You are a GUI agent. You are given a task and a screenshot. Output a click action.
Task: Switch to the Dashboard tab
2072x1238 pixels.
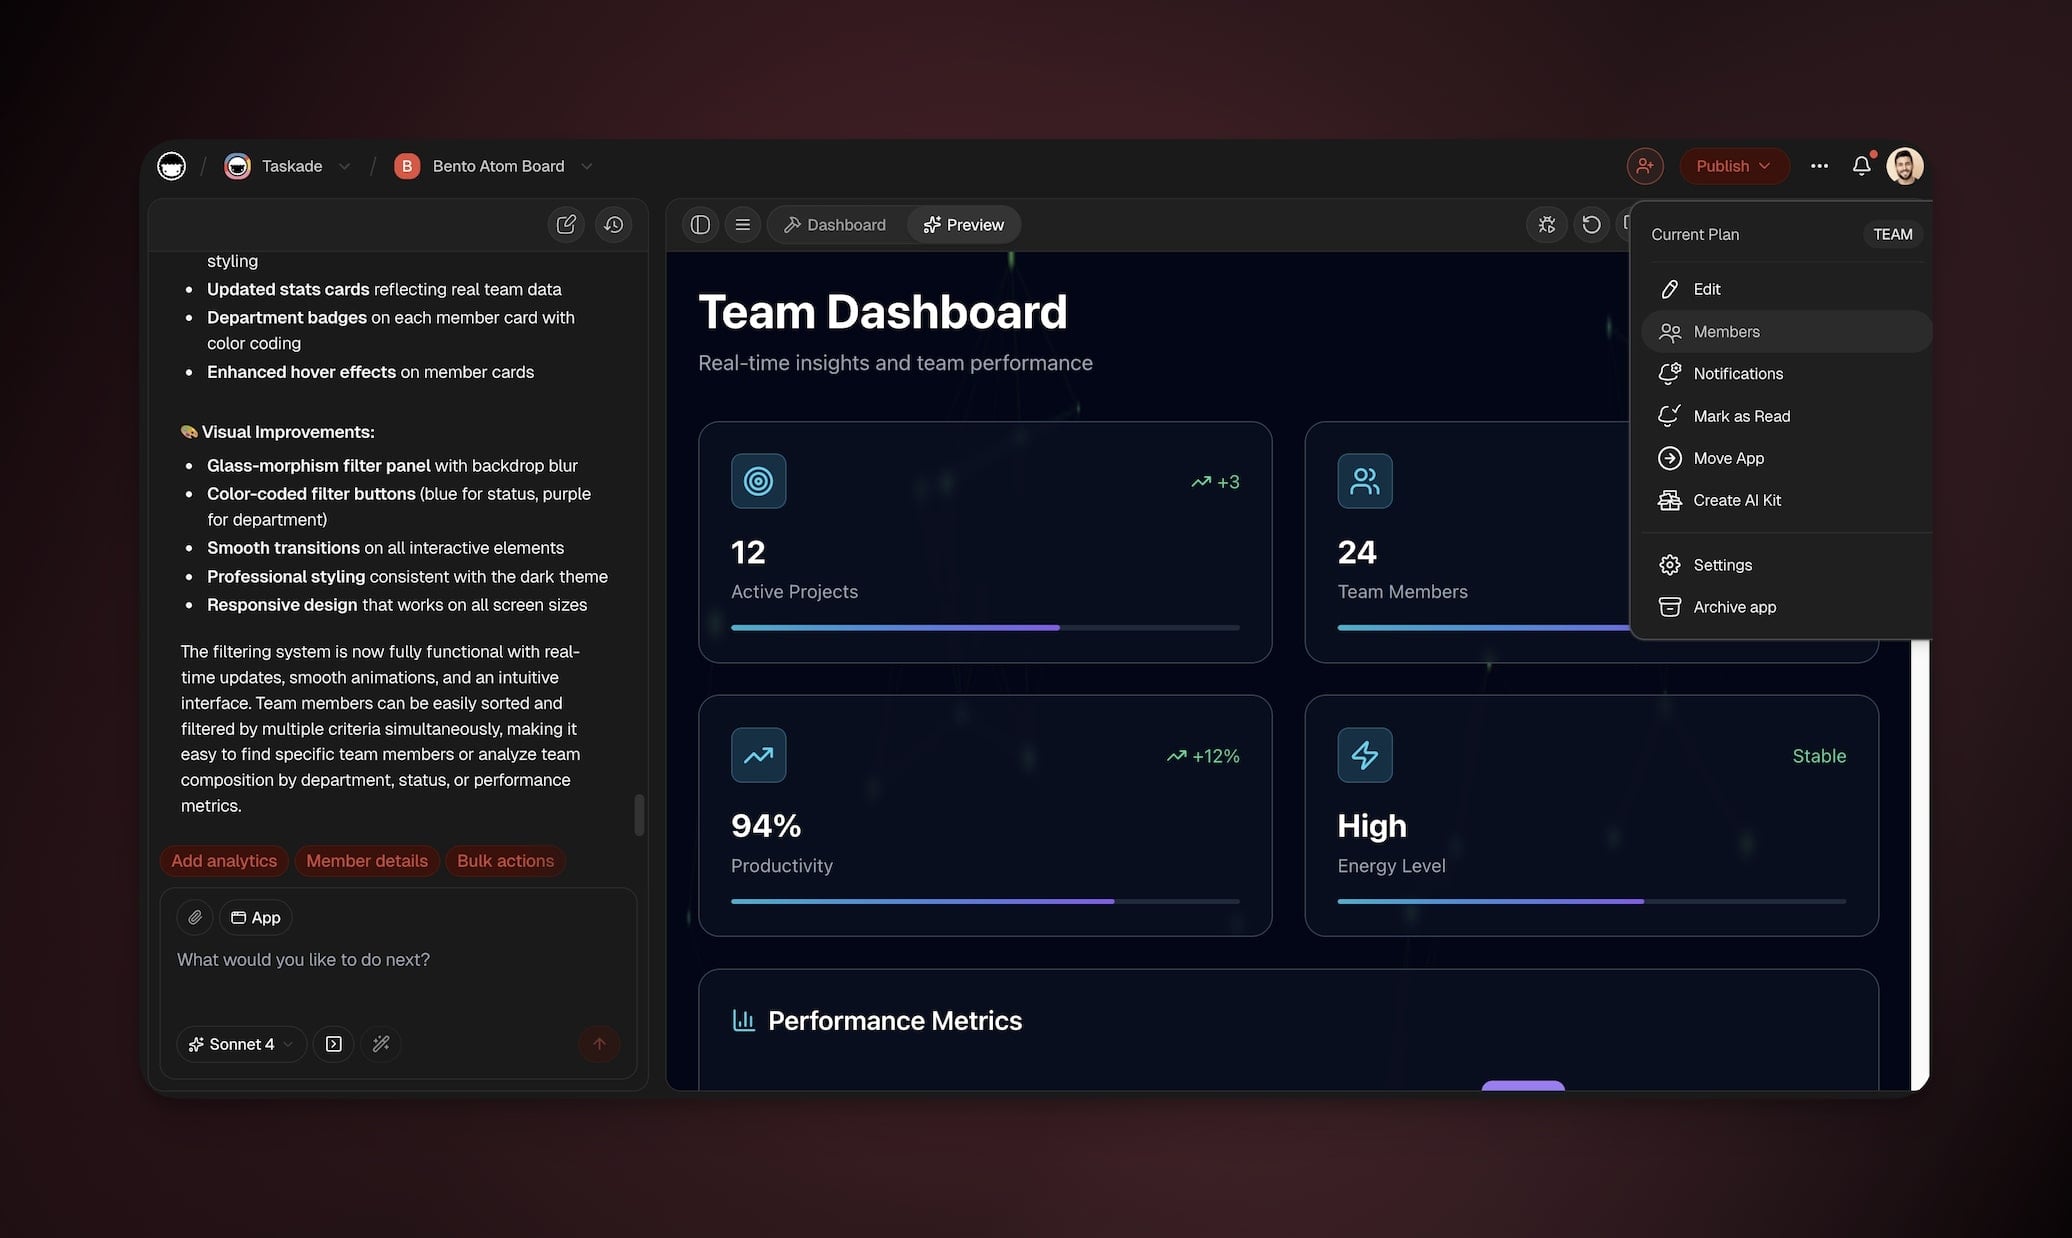coord(835,224)
